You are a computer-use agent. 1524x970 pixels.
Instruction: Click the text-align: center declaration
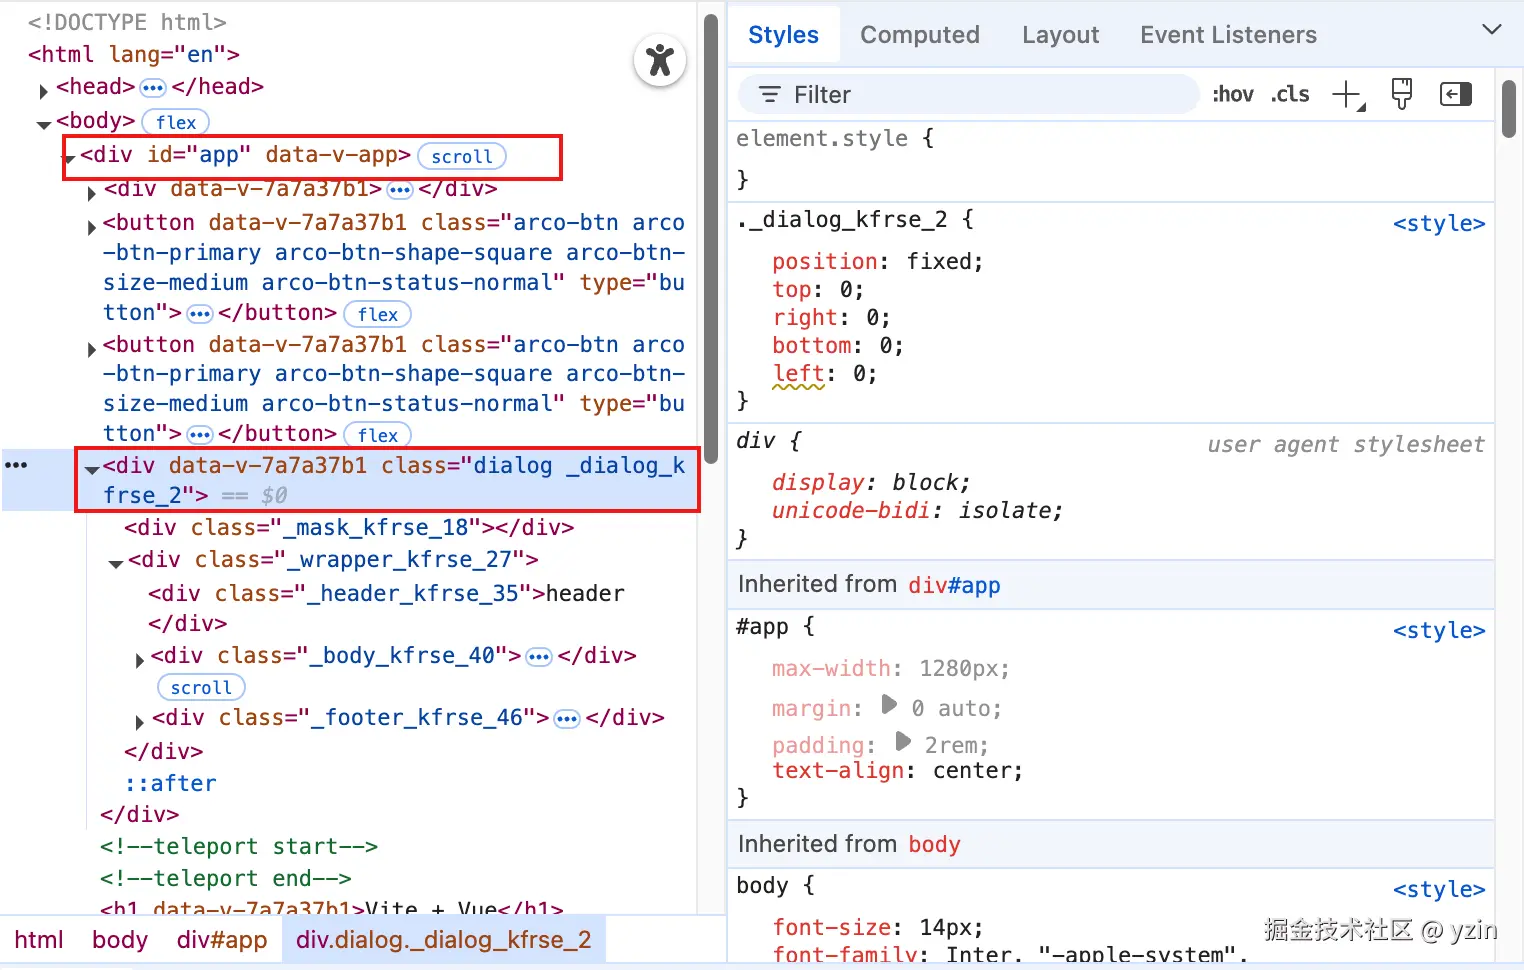click(x=897, y=771)
